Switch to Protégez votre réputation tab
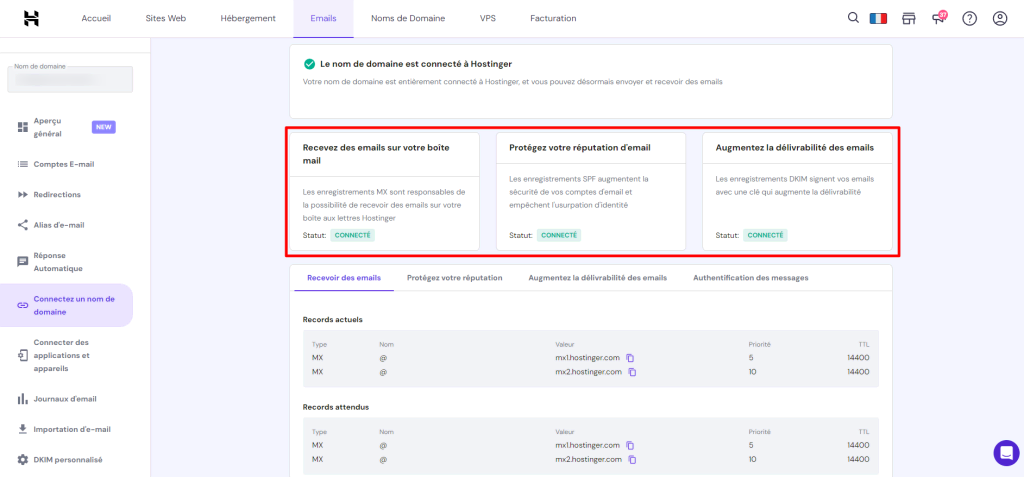This screenshot has height=477, width=1024. point(454,278)
